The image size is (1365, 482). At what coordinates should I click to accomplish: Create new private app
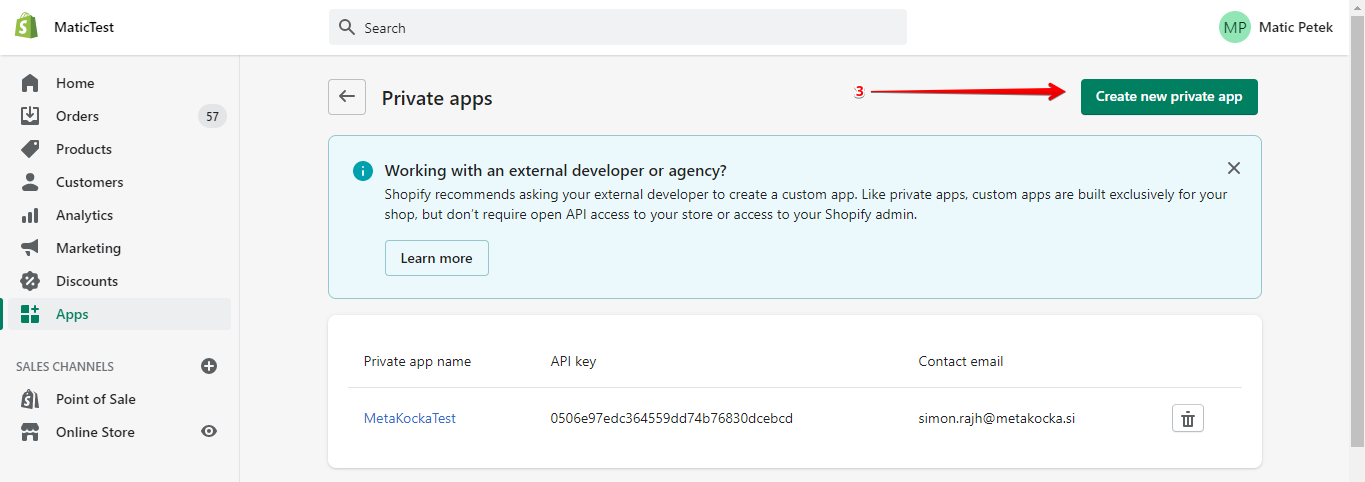tap(1169, 97)
